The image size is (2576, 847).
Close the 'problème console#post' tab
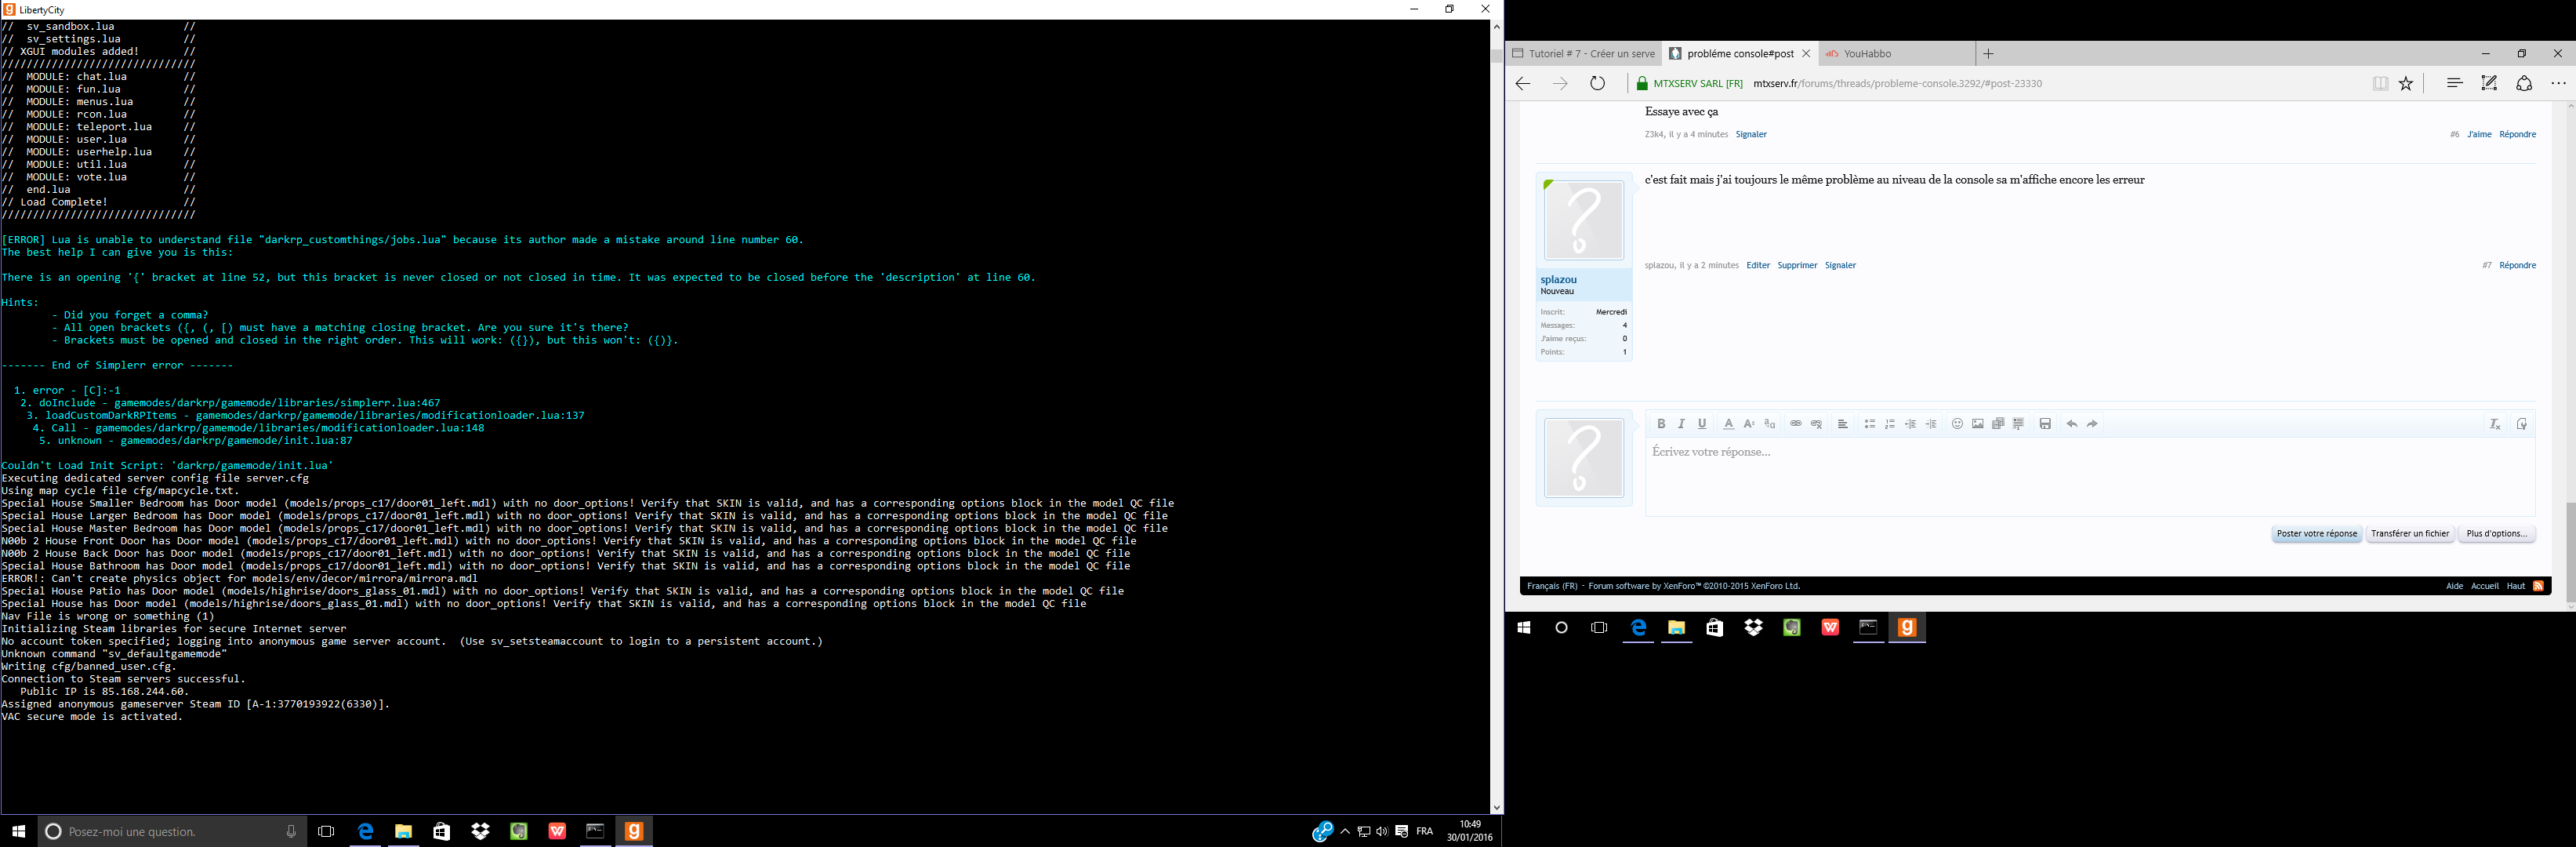click(1806, 54)
